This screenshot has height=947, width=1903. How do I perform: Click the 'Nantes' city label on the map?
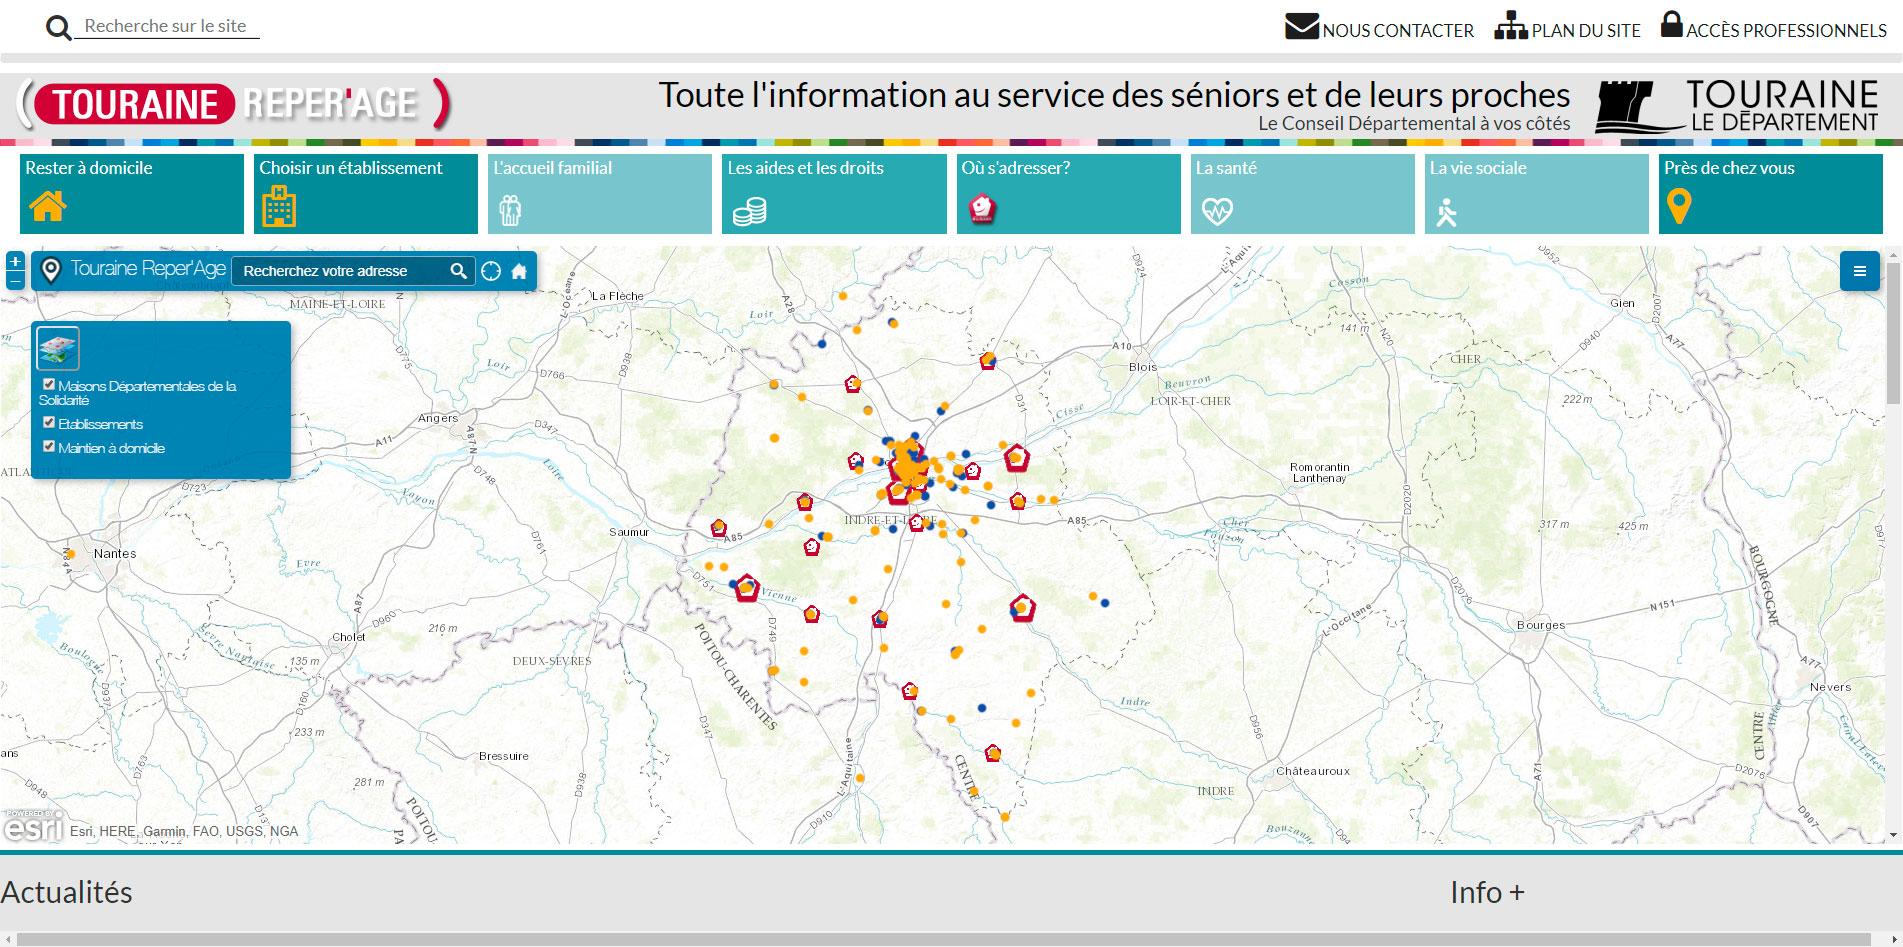click(x=115, y=553)
